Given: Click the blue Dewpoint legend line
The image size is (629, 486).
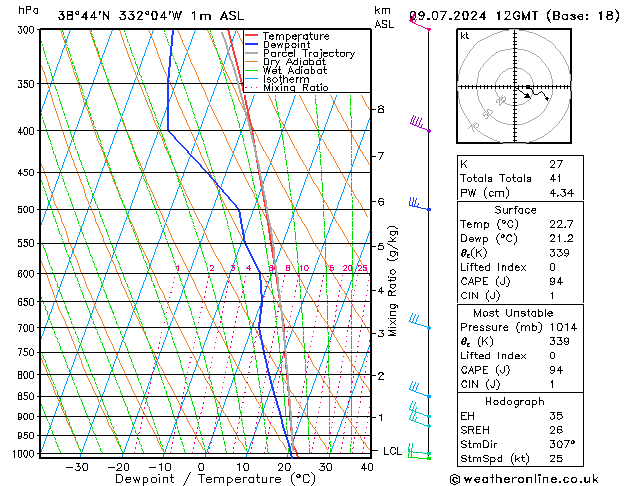Looking at the screenshot, I should 252,45.
